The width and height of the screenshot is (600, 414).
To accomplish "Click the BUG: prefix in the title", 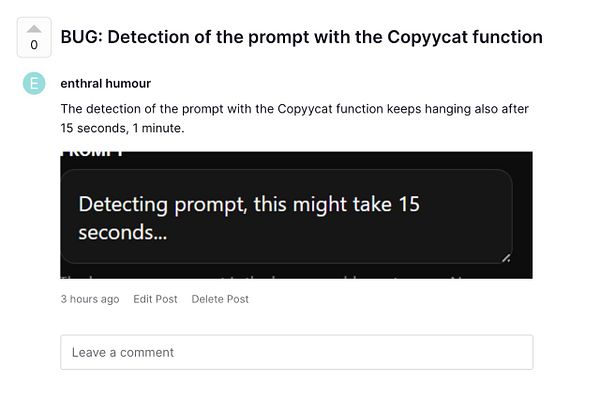I will tap(81, 37).
